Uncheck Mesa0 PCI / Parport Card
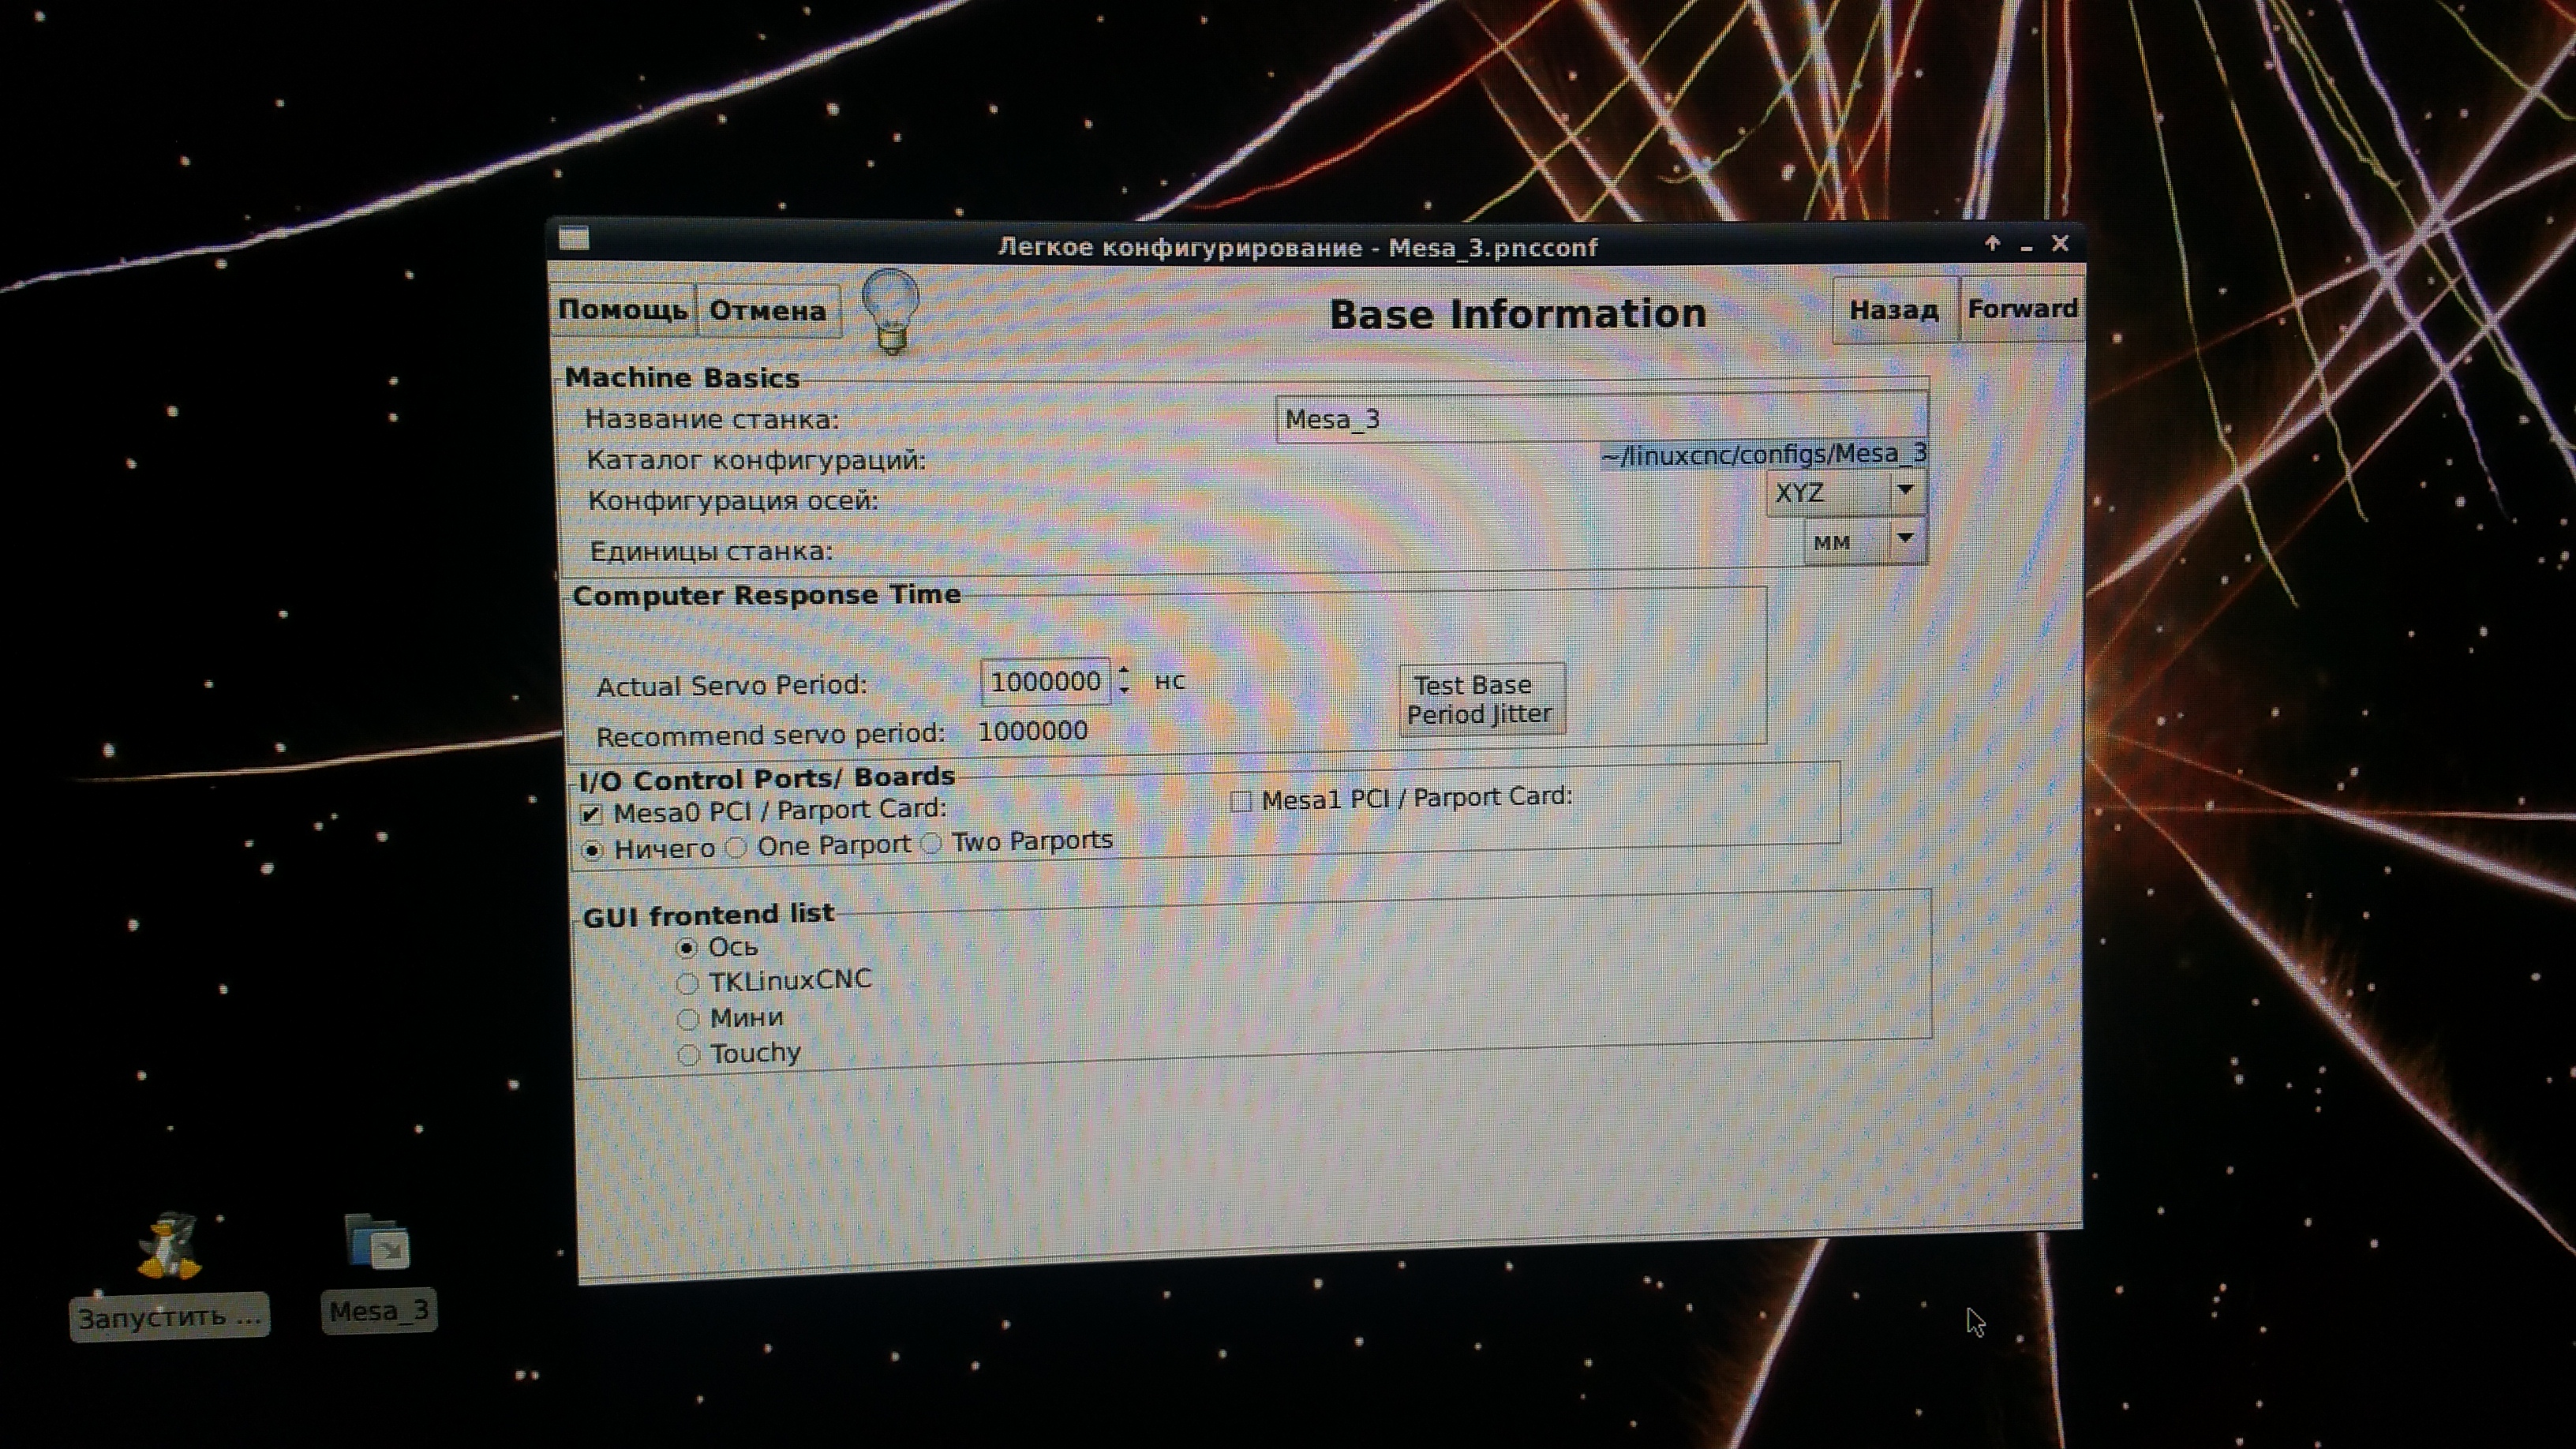The height and width of the screenshot is (1449, 2576). click(591, 814)
